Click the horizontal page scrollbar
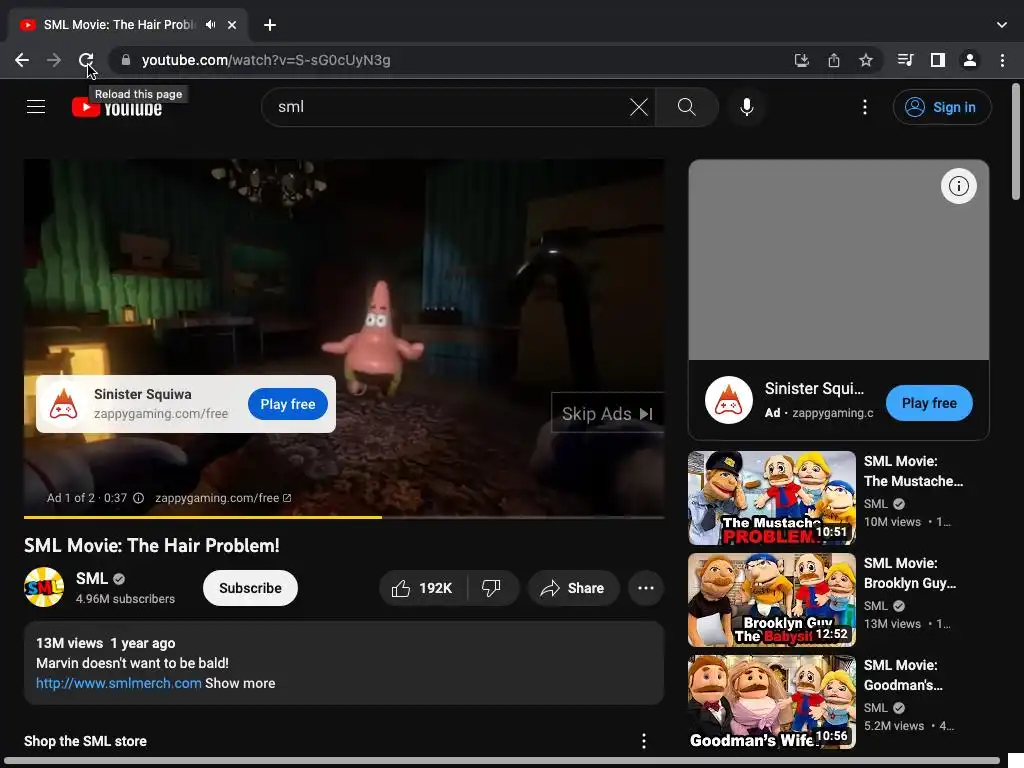Screen dimensions: 1024x768 click(x=502, y=762)
